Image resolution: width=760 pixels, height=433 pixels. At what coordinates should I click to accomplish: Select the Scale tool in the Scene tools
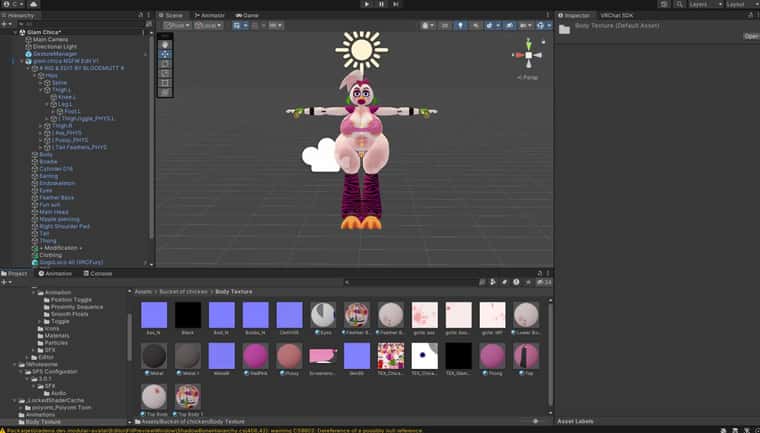[x=165, y=73]
